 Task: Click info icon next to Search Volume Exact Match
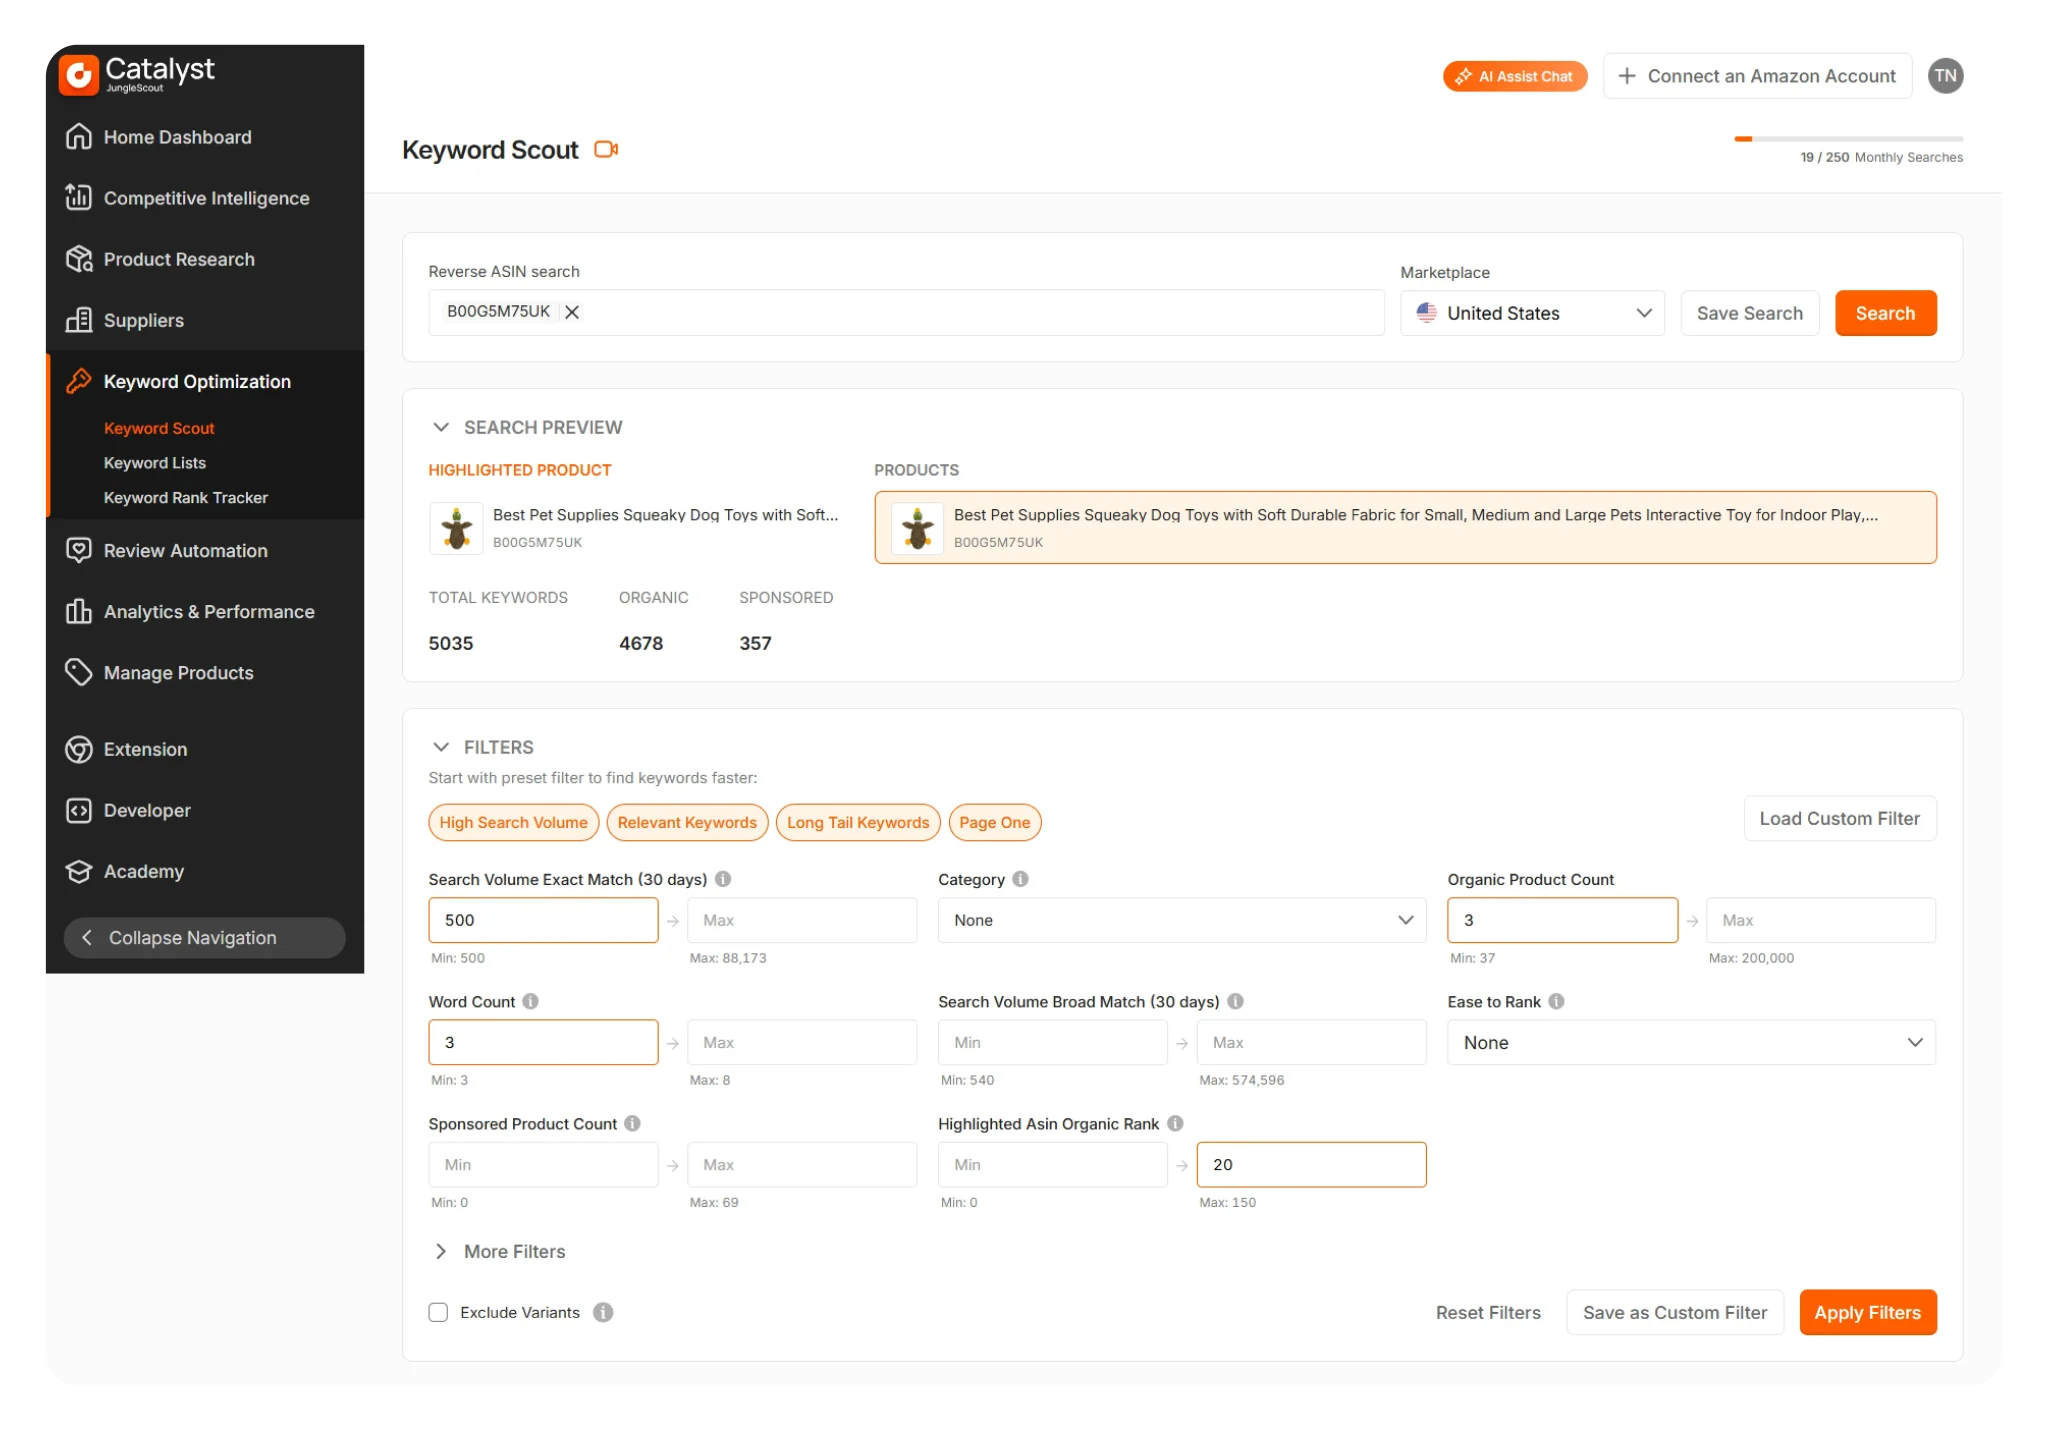723,879
